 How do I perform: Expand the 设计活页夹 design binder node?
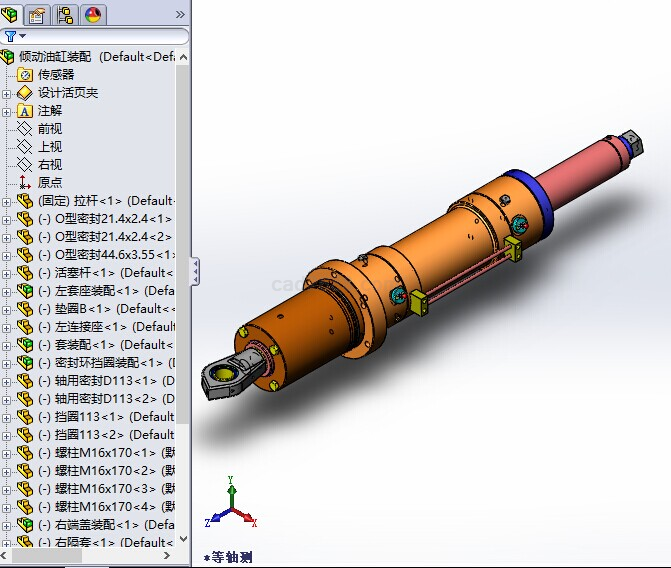click(x=7, y=93)
